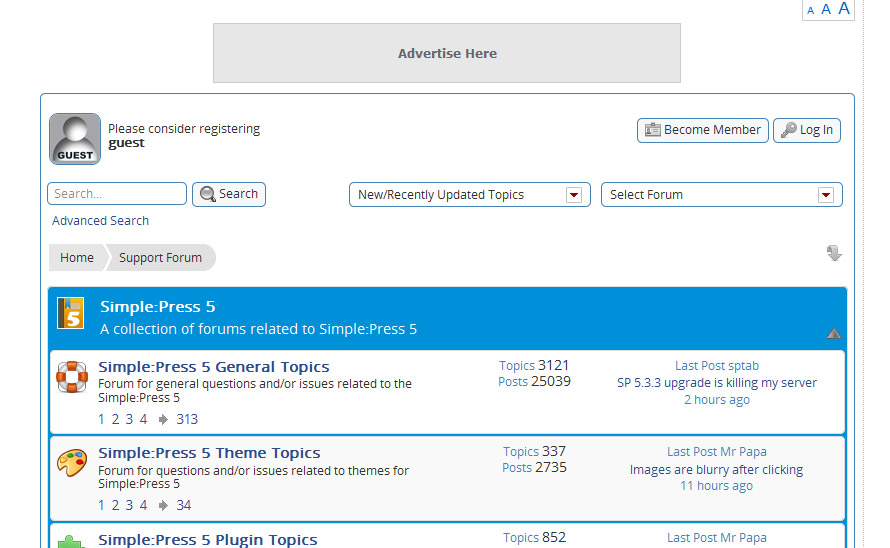This screenshot has height=548, width=890.
Task: Click the 'Topics 3121' count
Action: (x=534, y=365)
